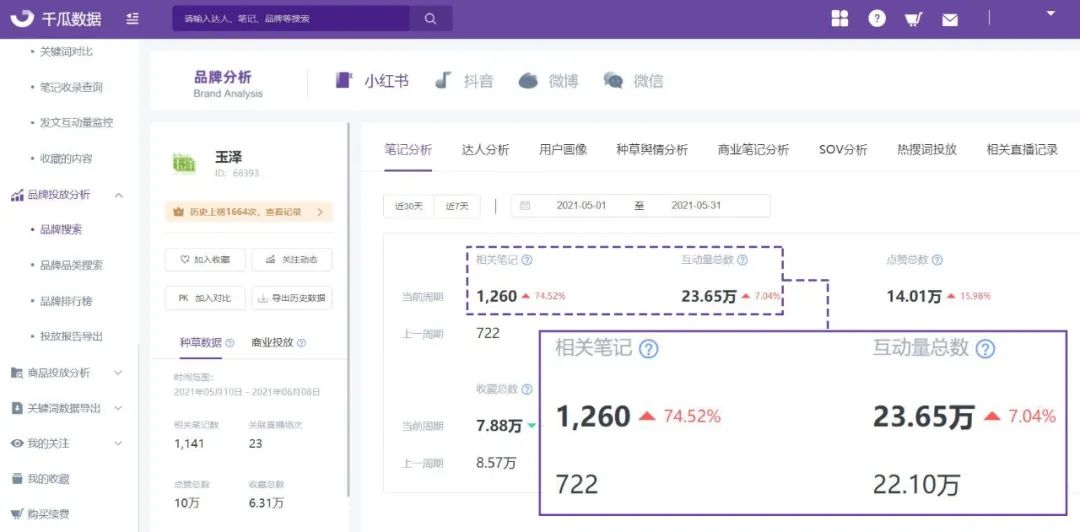Collapse the sidebar menu toggle icon
The image size is (1080, 532).
tap(133, 19)
